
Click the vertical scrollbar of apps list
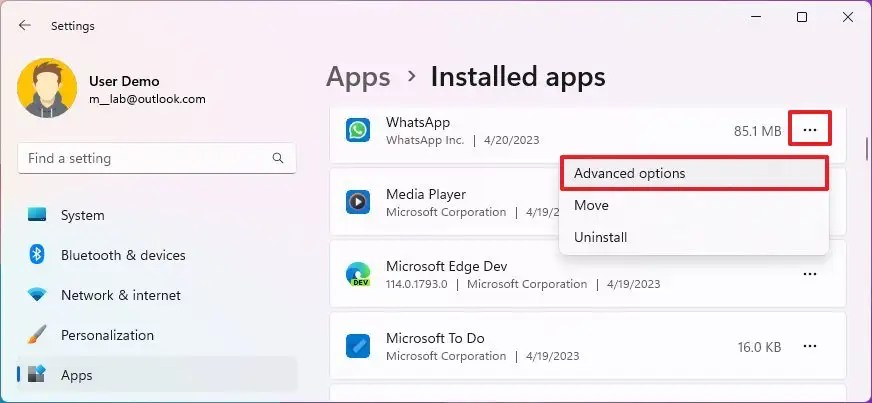point(866,148)
